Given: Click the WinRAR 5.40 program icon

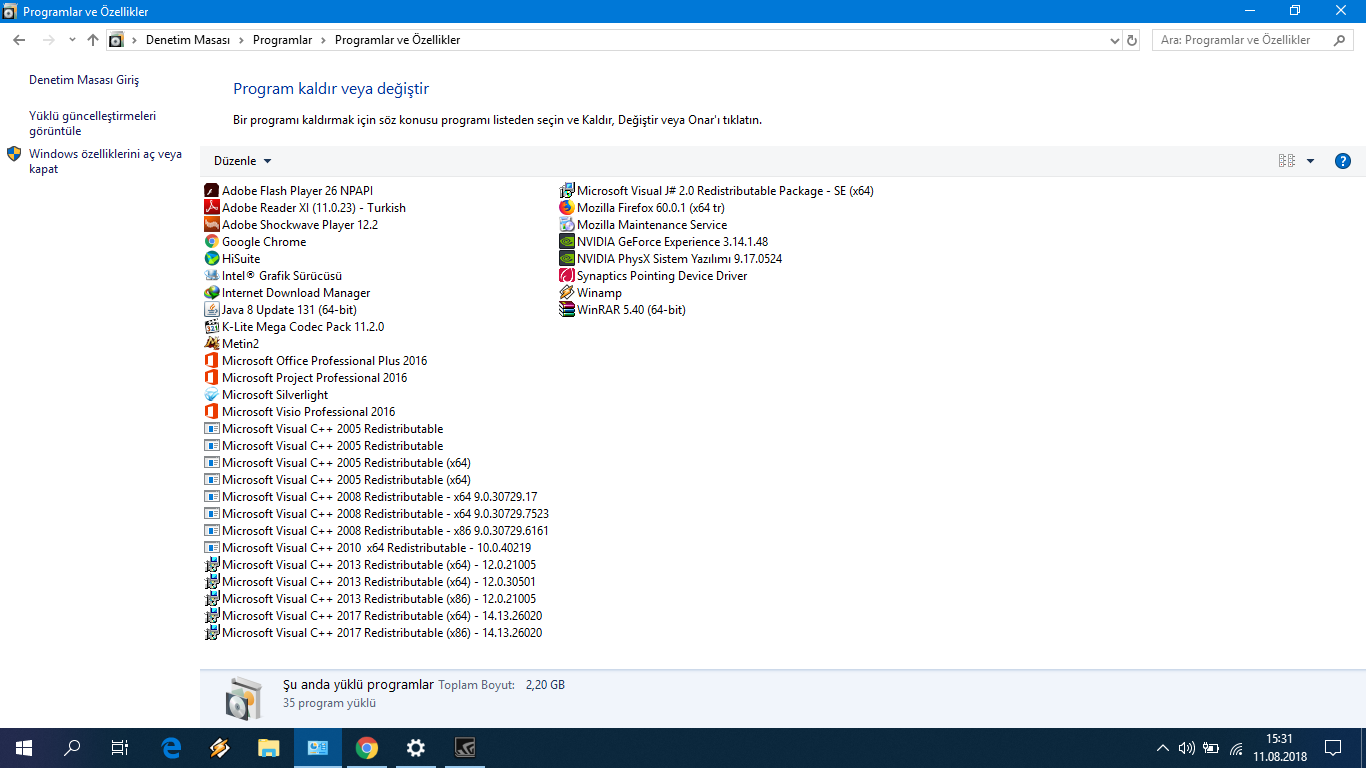Looking at the screenshot, I should tap(567, 310).
